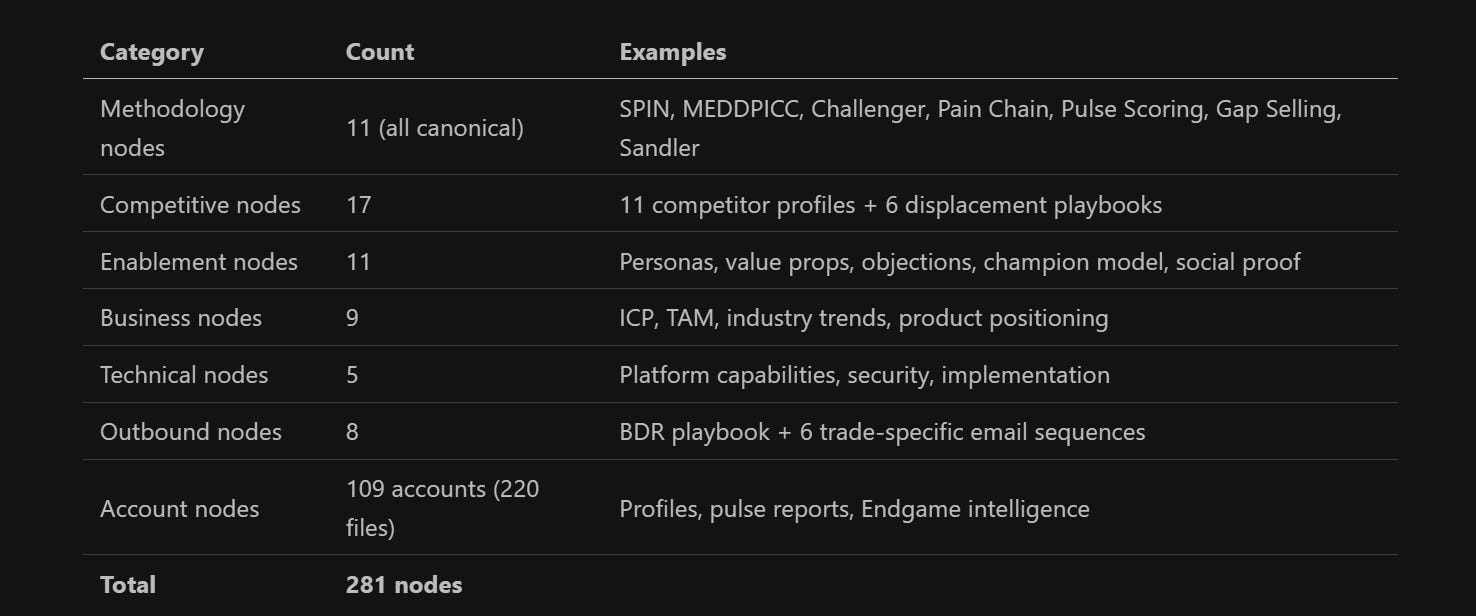
Task: Select the Technical nodes row label
Action: pos(184,375)
